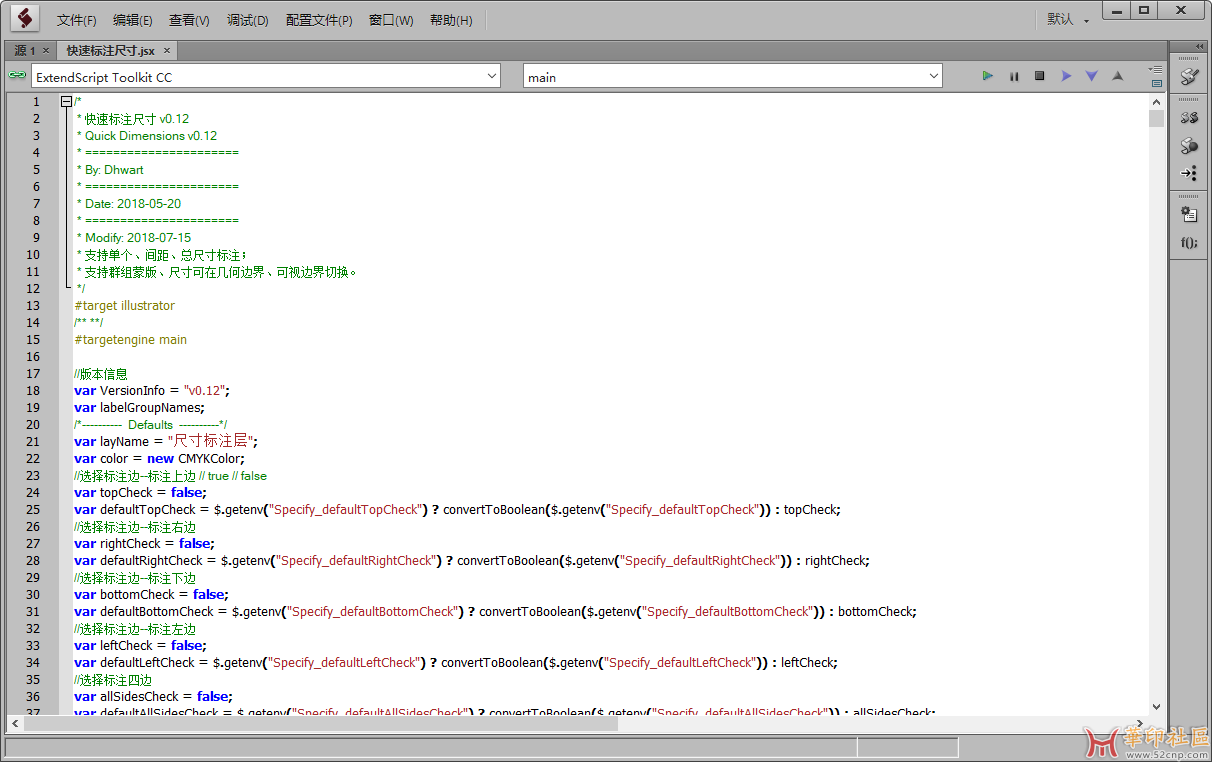Screen dimensions: 1212x762
Task: Click 'var color = new CMYKColor;' line
Action: point(159,459)
